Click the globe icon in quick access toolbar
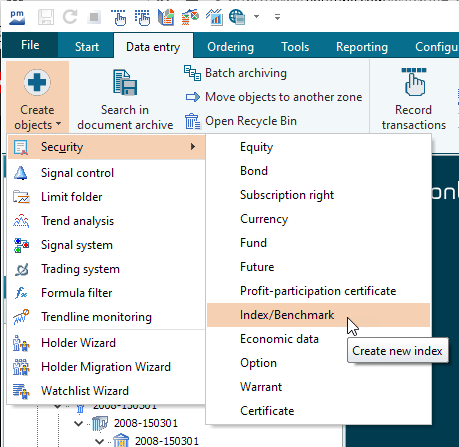The width and height of the screenshot is (459, 447). click(x=237, y=17)
